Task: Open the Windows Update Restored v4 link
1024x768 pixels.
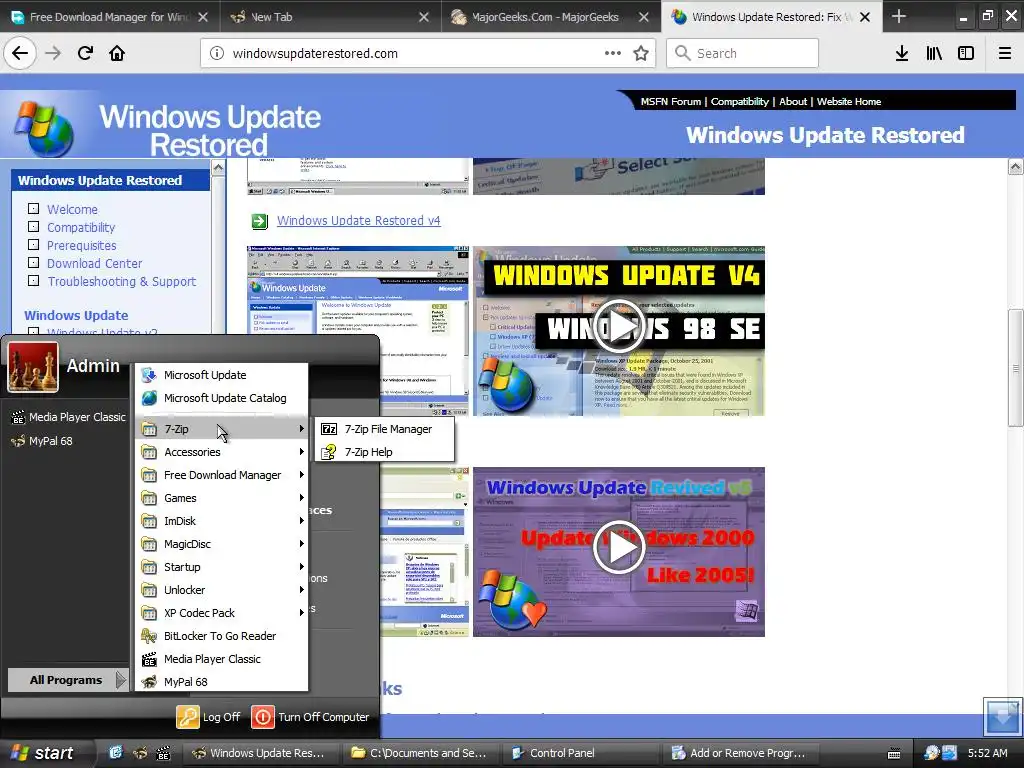Action: click(x=359, y=221)
